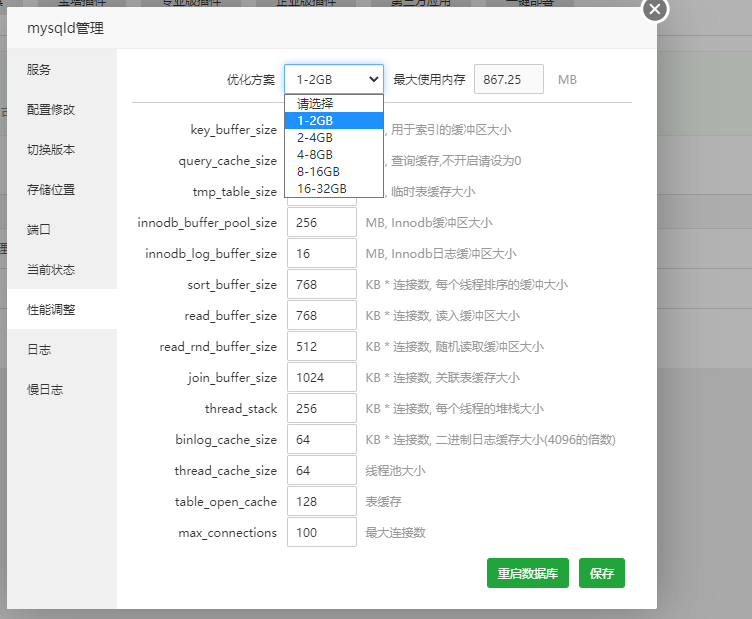Select the 性能调整 sidebar tab
This screenshot has height=619, width=752.
pyautogui.click(x=62, y=309)
